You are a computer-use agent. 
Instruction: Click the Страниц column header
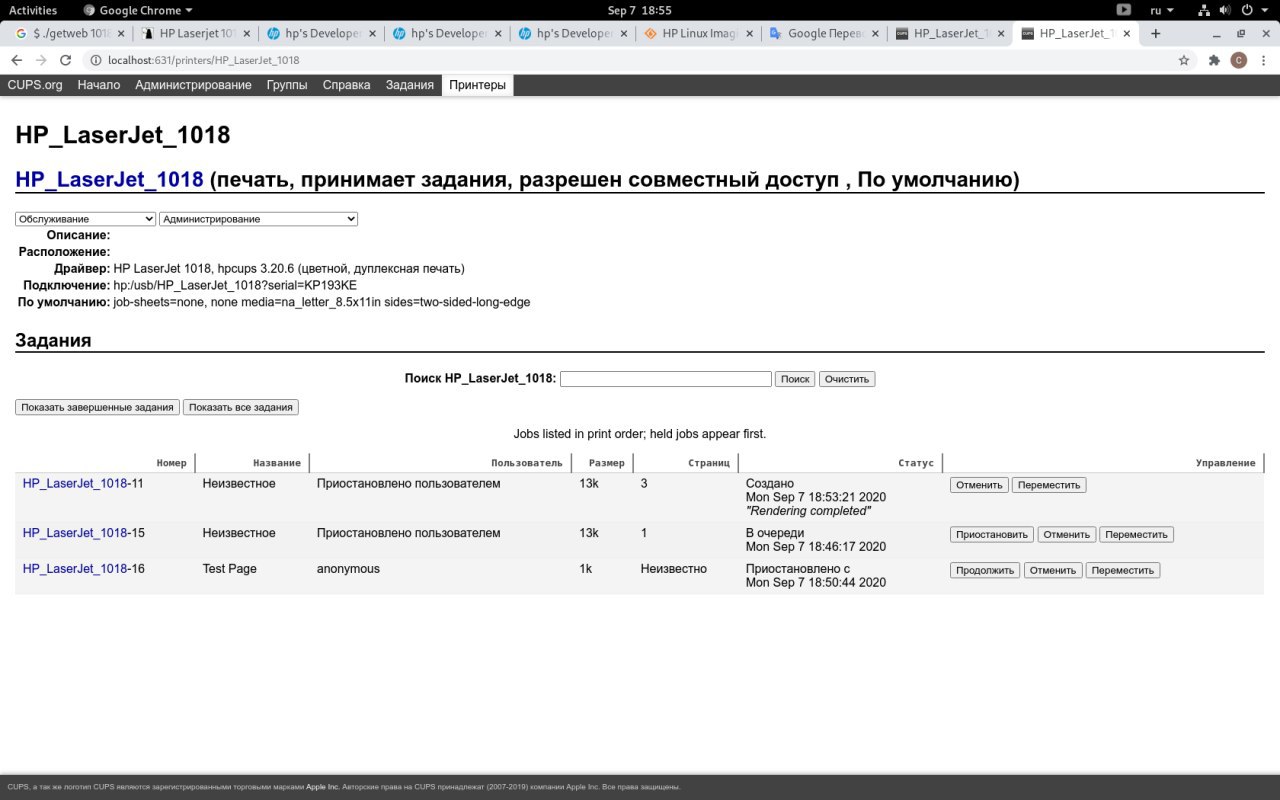pyautogui.click(x=709, y=463)
